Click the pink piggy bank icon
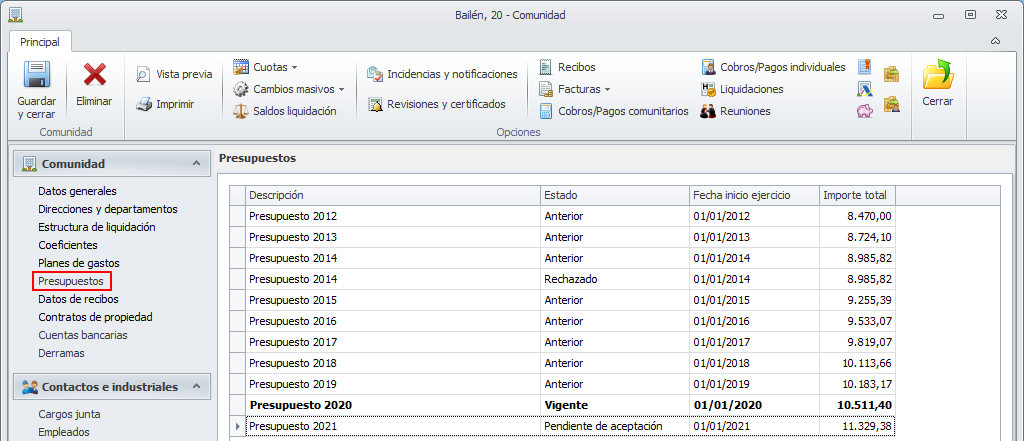This screenshot has height=441, width=1024. 866,111
